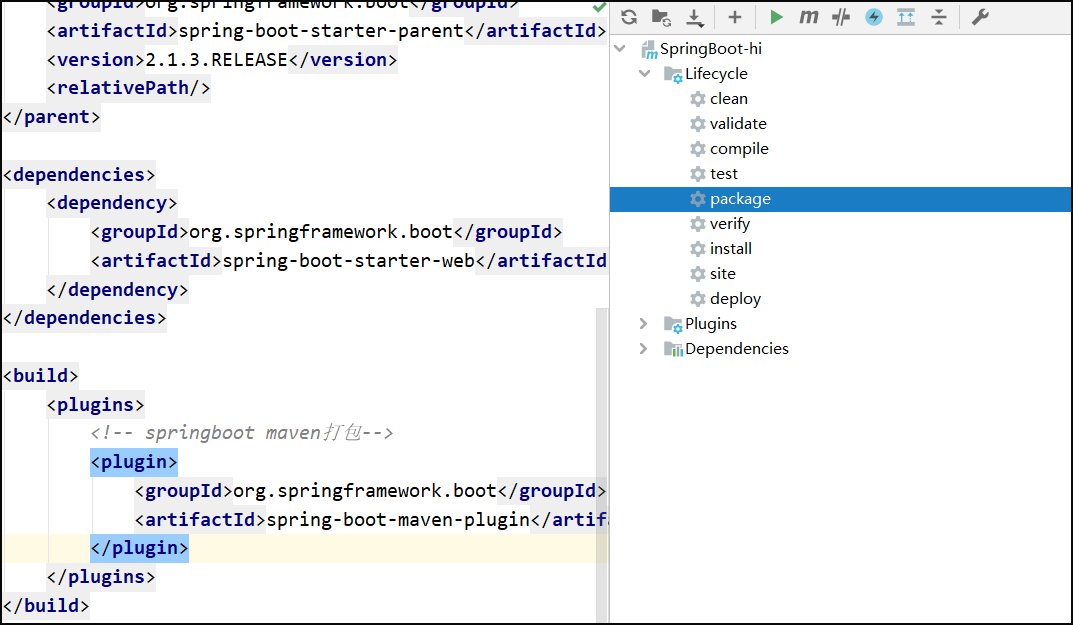The height and width of the screenshot is (625, 1073).
Task: Toggle offline mode icon
Action: [x=841, y=17]
